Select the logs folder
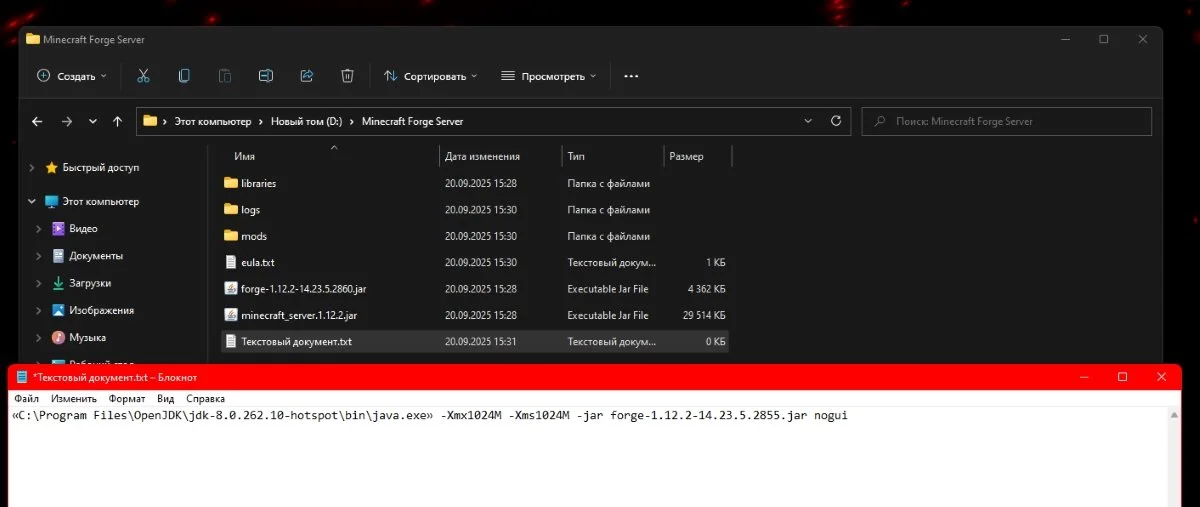The width and height of the screenshot is (1200, 507). click(250, 210)
